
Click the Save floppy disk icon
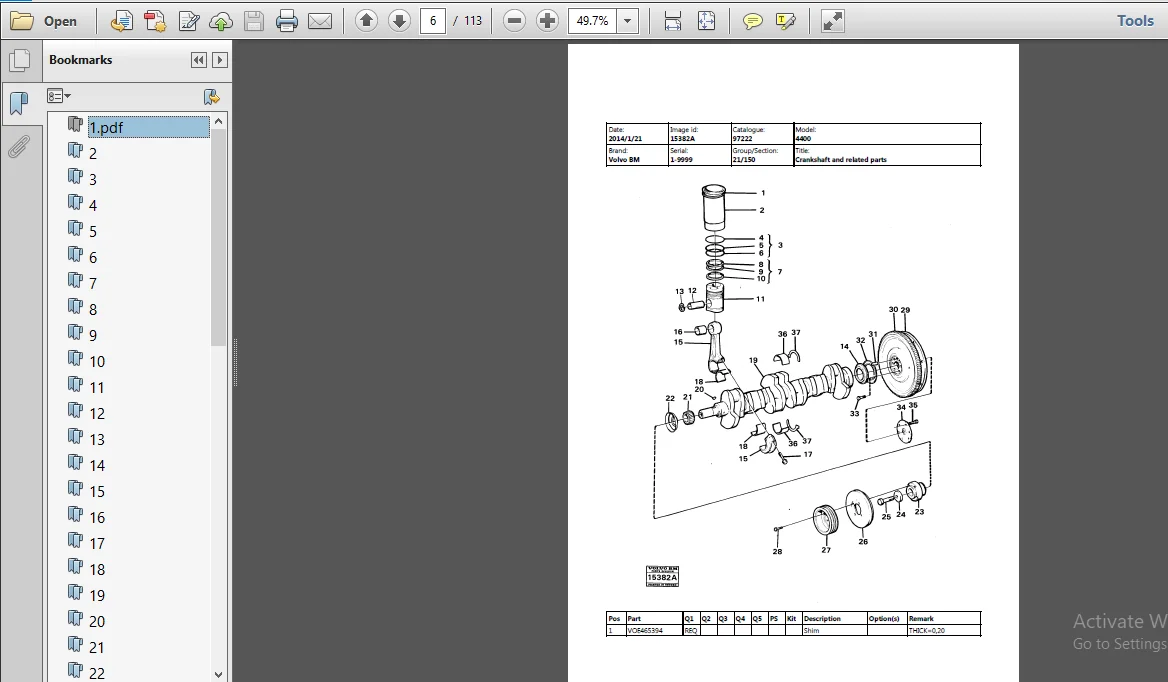[254, 21]
